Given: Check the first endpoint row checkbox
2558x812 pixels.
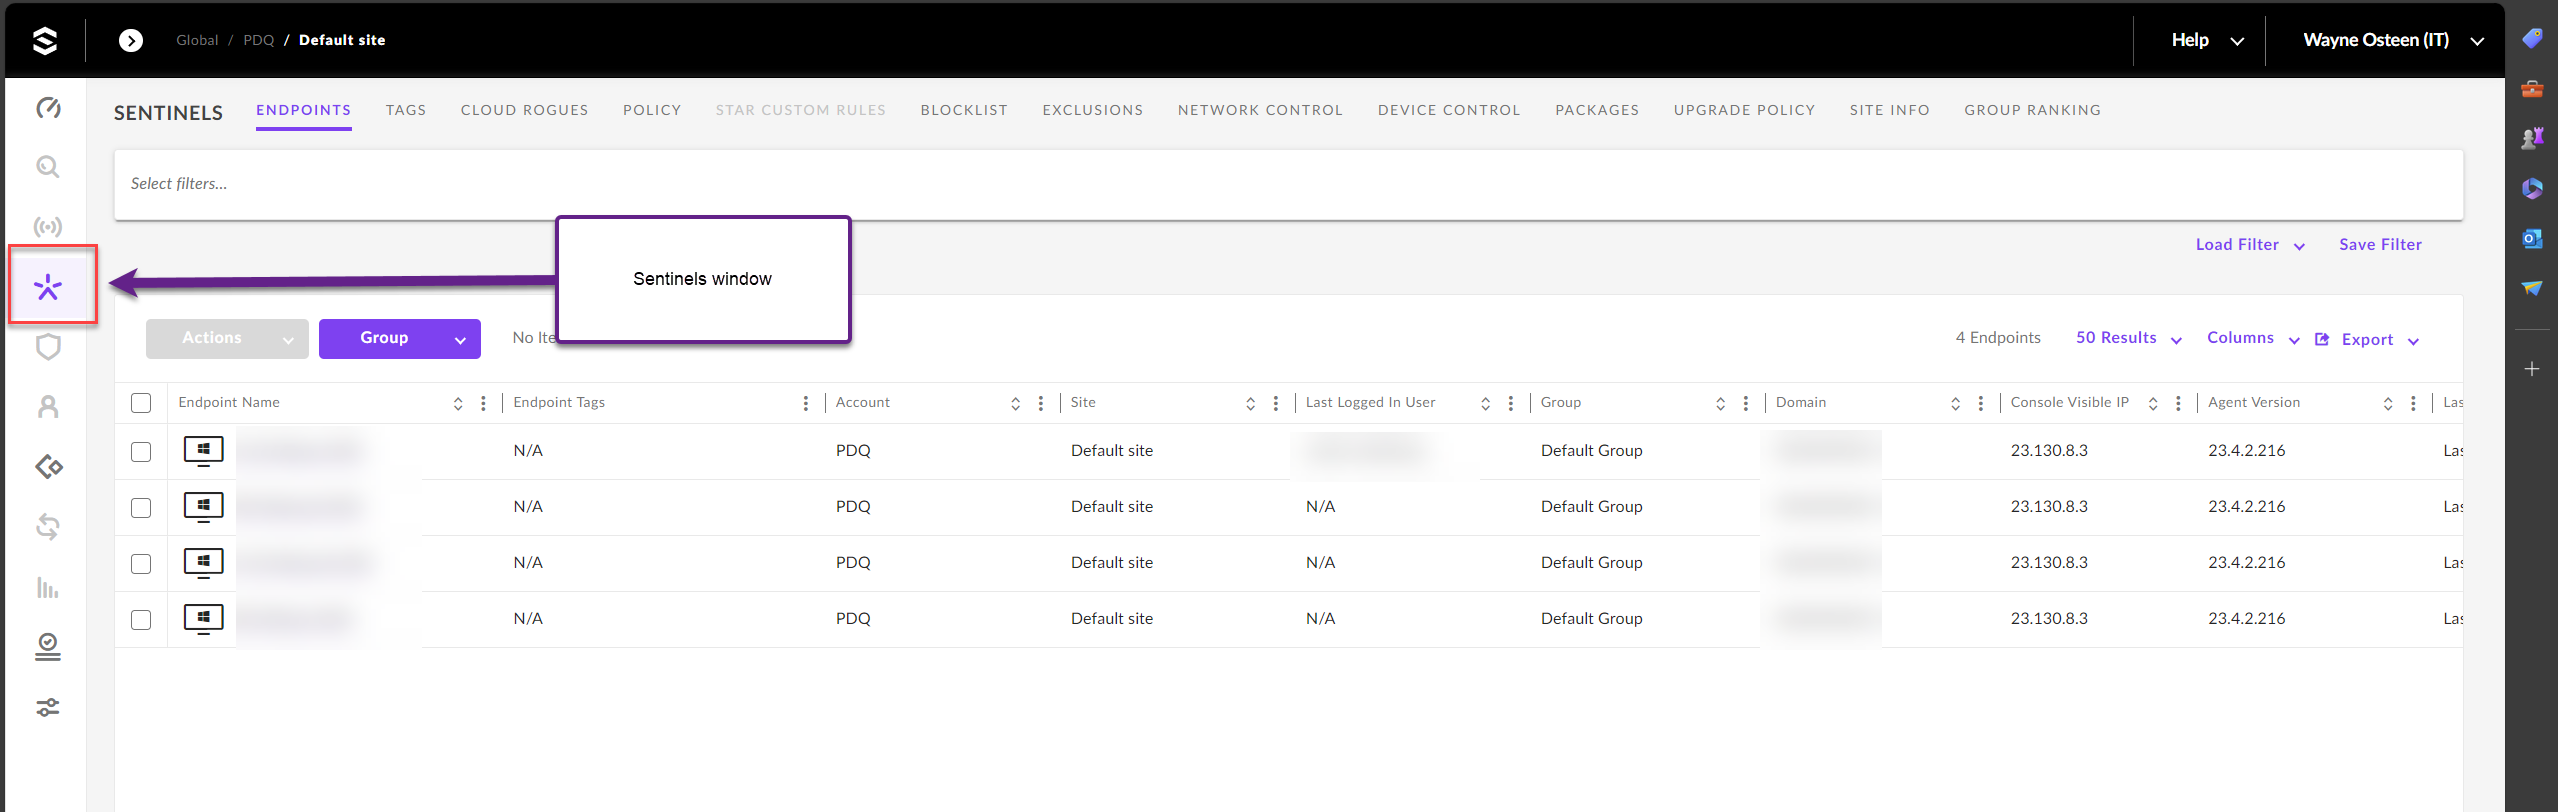Looking at the screenshot, I should [141, 452].
